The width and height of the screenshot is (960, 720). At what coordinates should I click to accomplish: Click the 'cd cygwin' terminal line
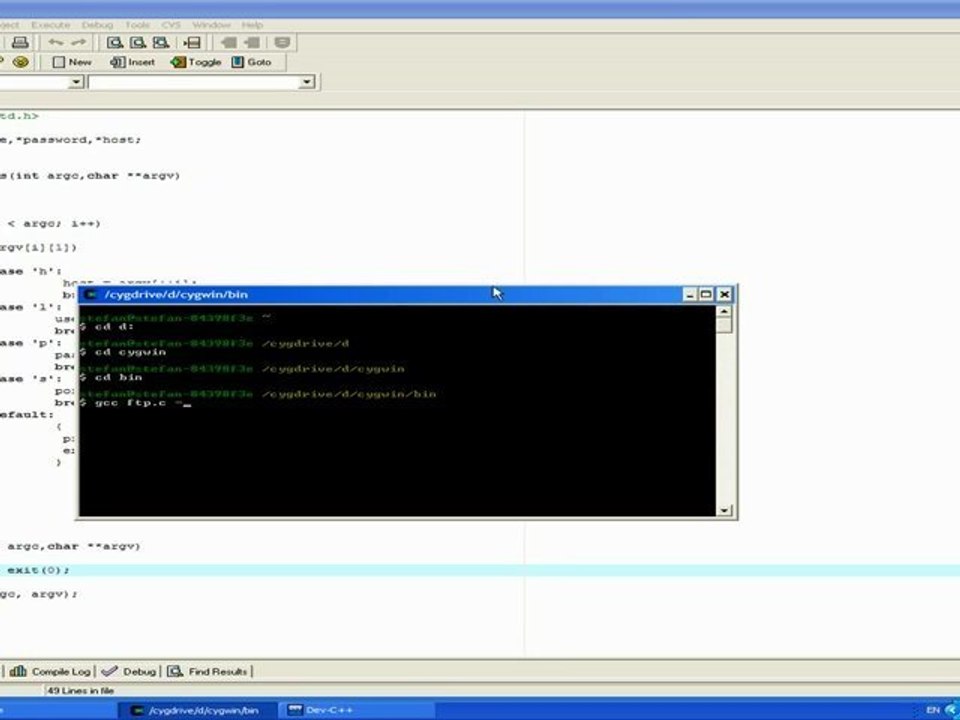[x=123, y=352]
